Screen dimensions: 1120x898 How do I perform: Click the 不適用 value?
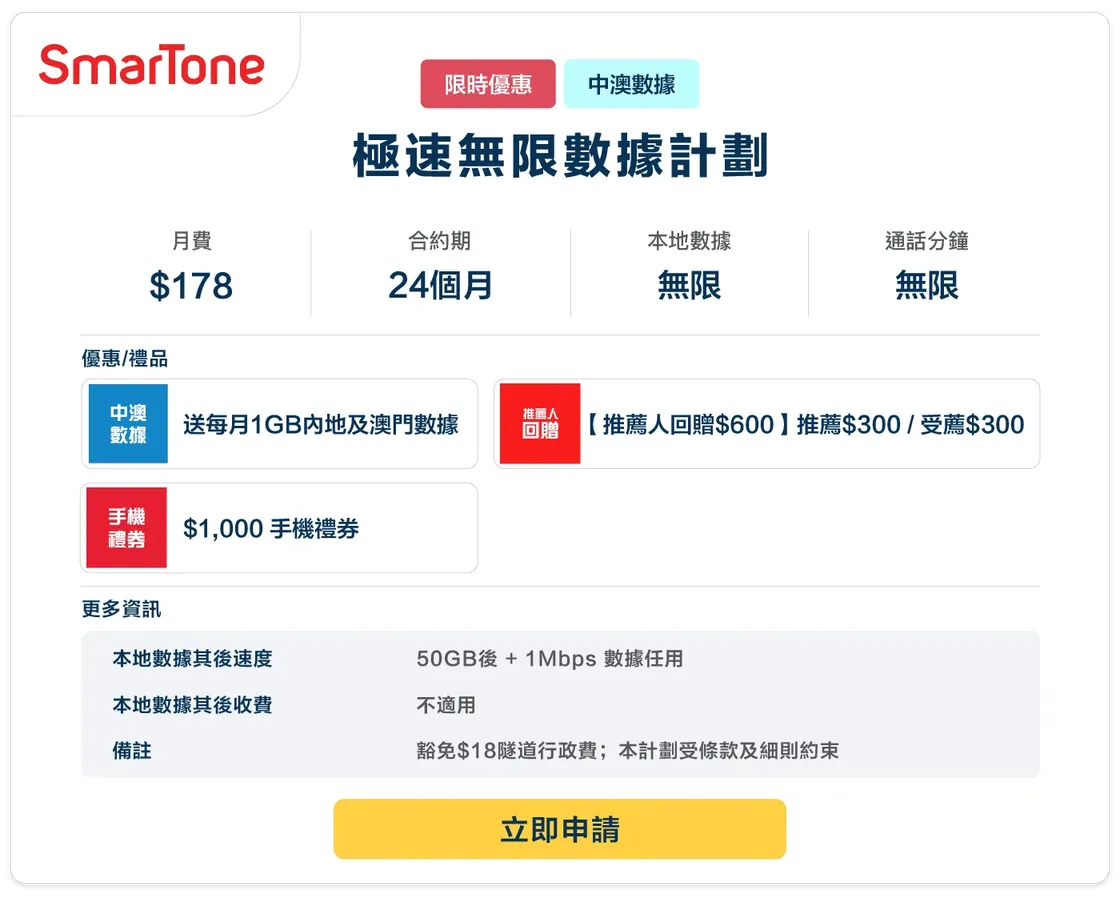[446, 705]
